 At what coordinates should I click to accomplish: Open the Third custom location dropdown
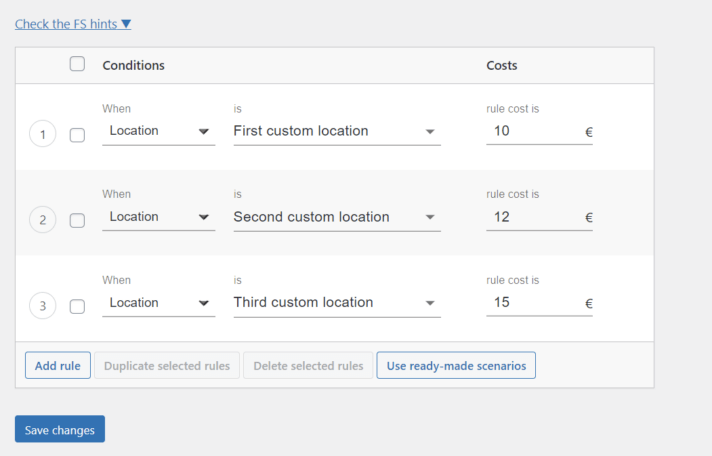[336, 303]
